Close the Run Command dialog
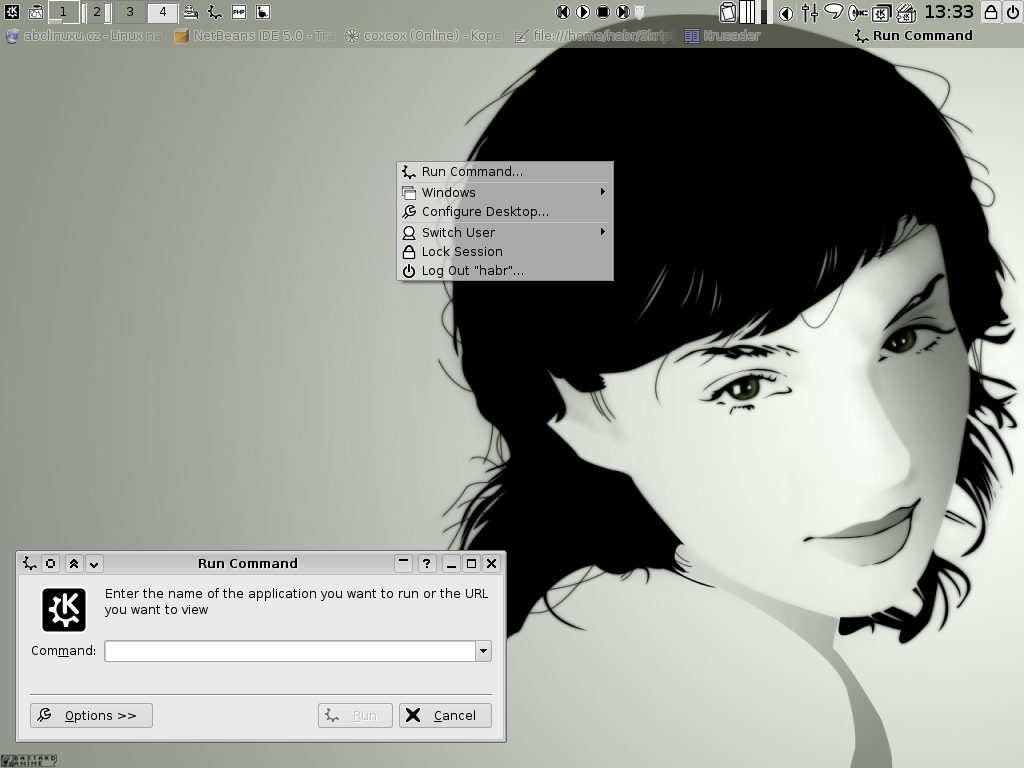 pyautogui.click(x=492, y=563)
